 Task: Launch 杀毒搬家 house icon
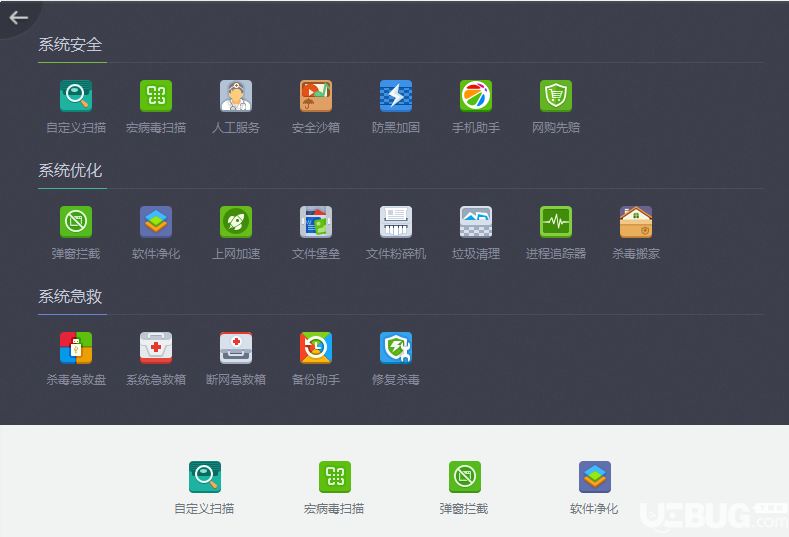coord(636,221)
